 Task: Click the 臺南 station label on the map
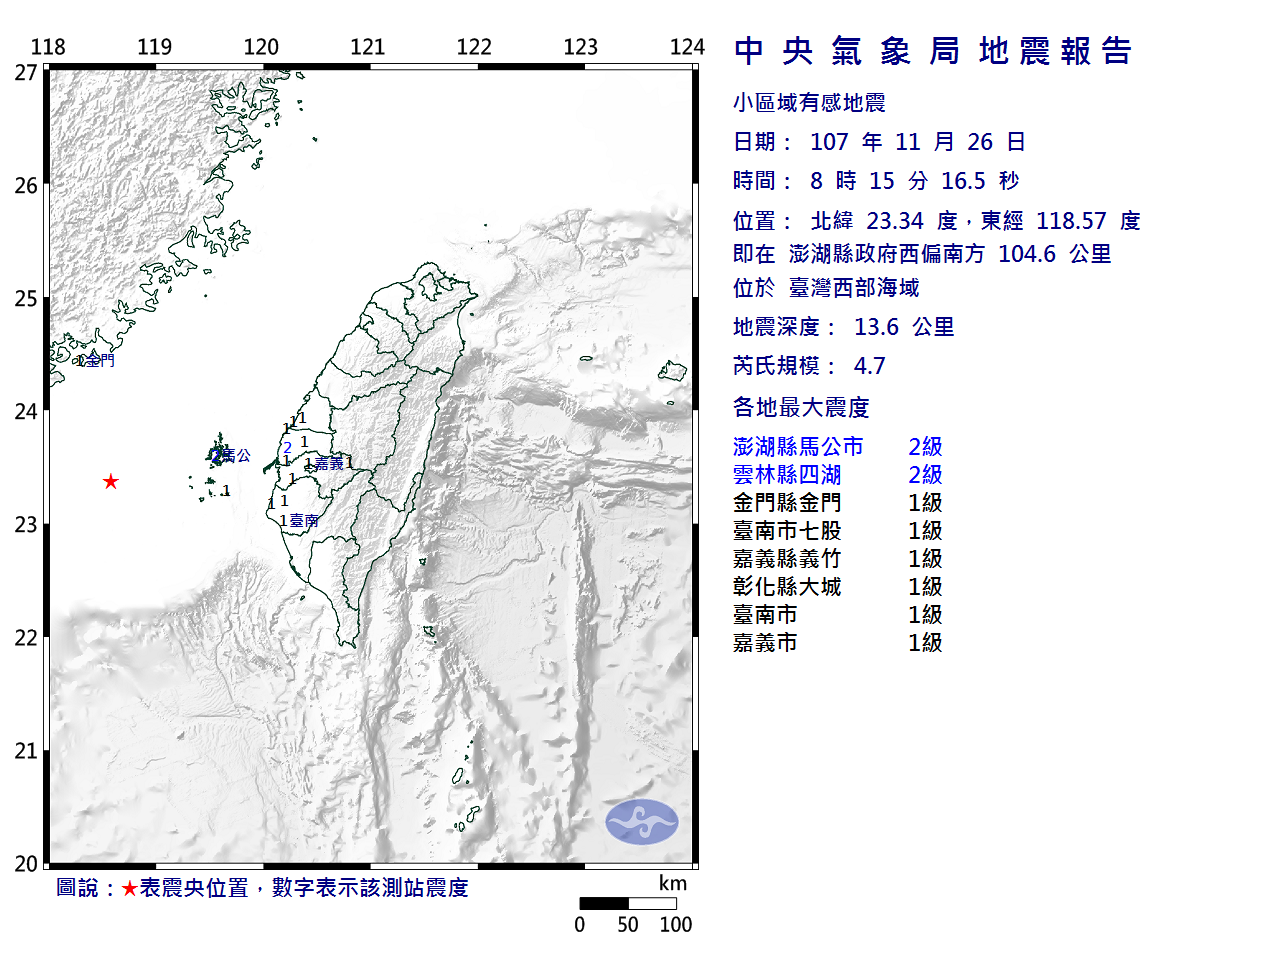[304, 521]
